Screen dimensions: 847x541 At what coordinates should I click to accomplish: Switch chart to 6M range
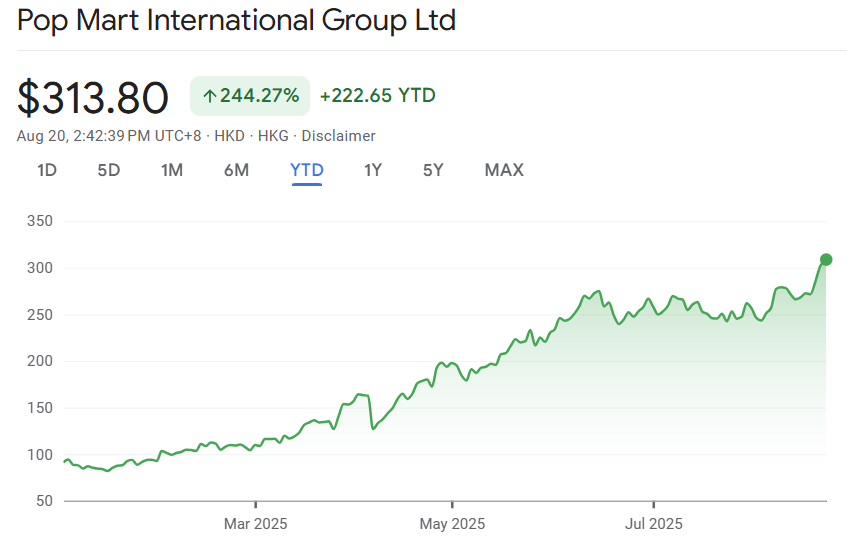tap(237, 170)
